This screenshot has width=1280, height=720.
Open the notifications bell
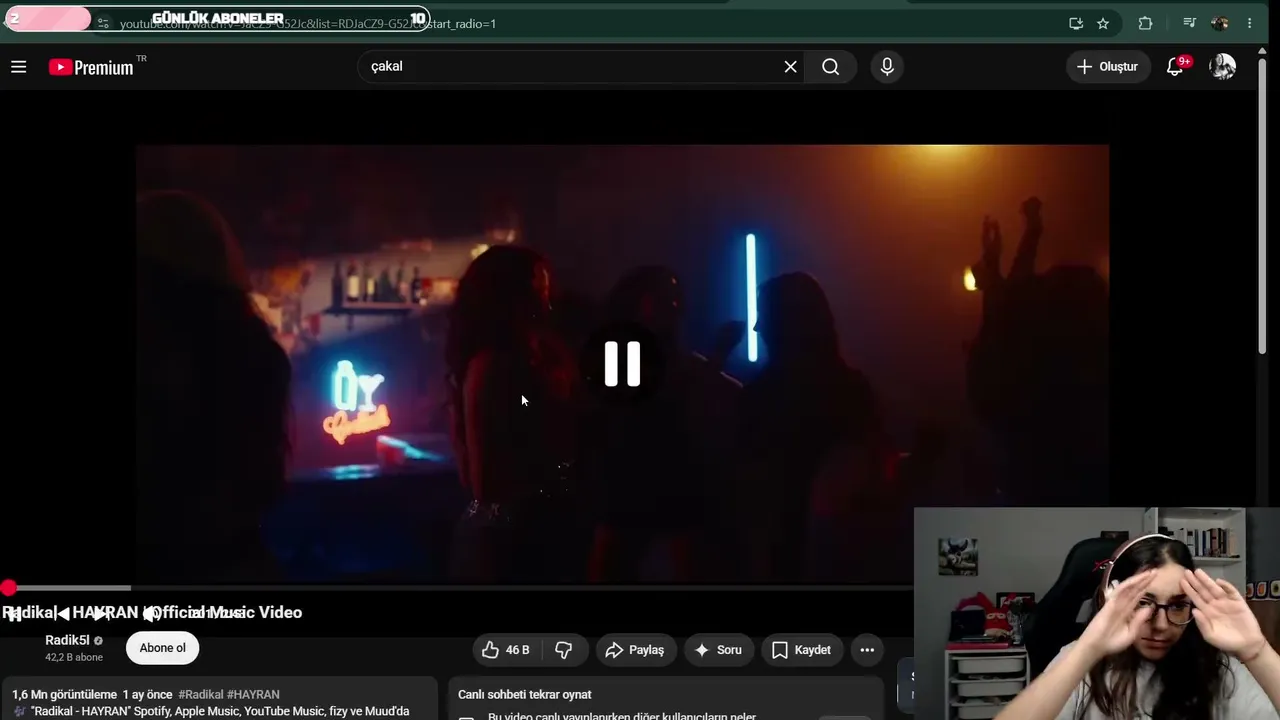tap(1176, 67)
